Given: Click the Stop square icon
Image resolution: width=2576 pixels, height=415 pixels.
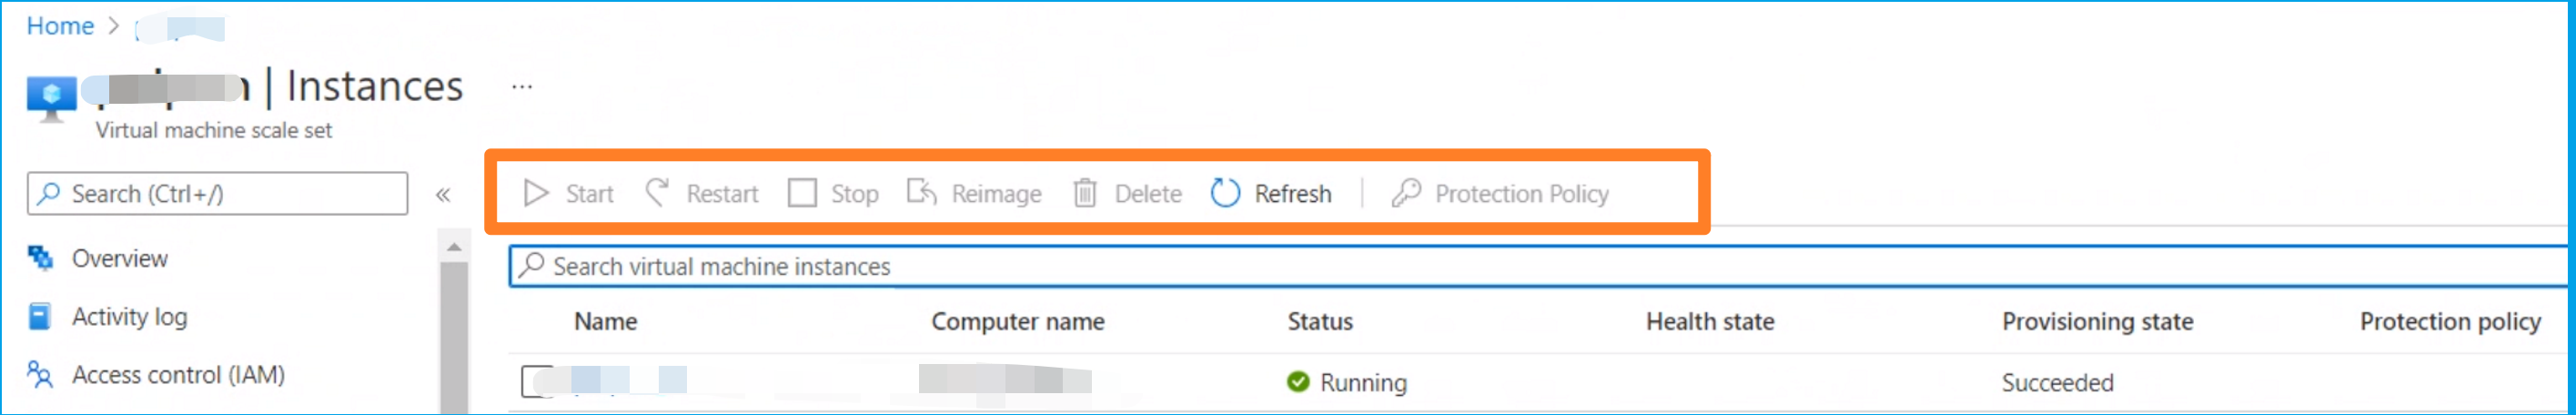Looking at the screenshot, I should [802, 193].
